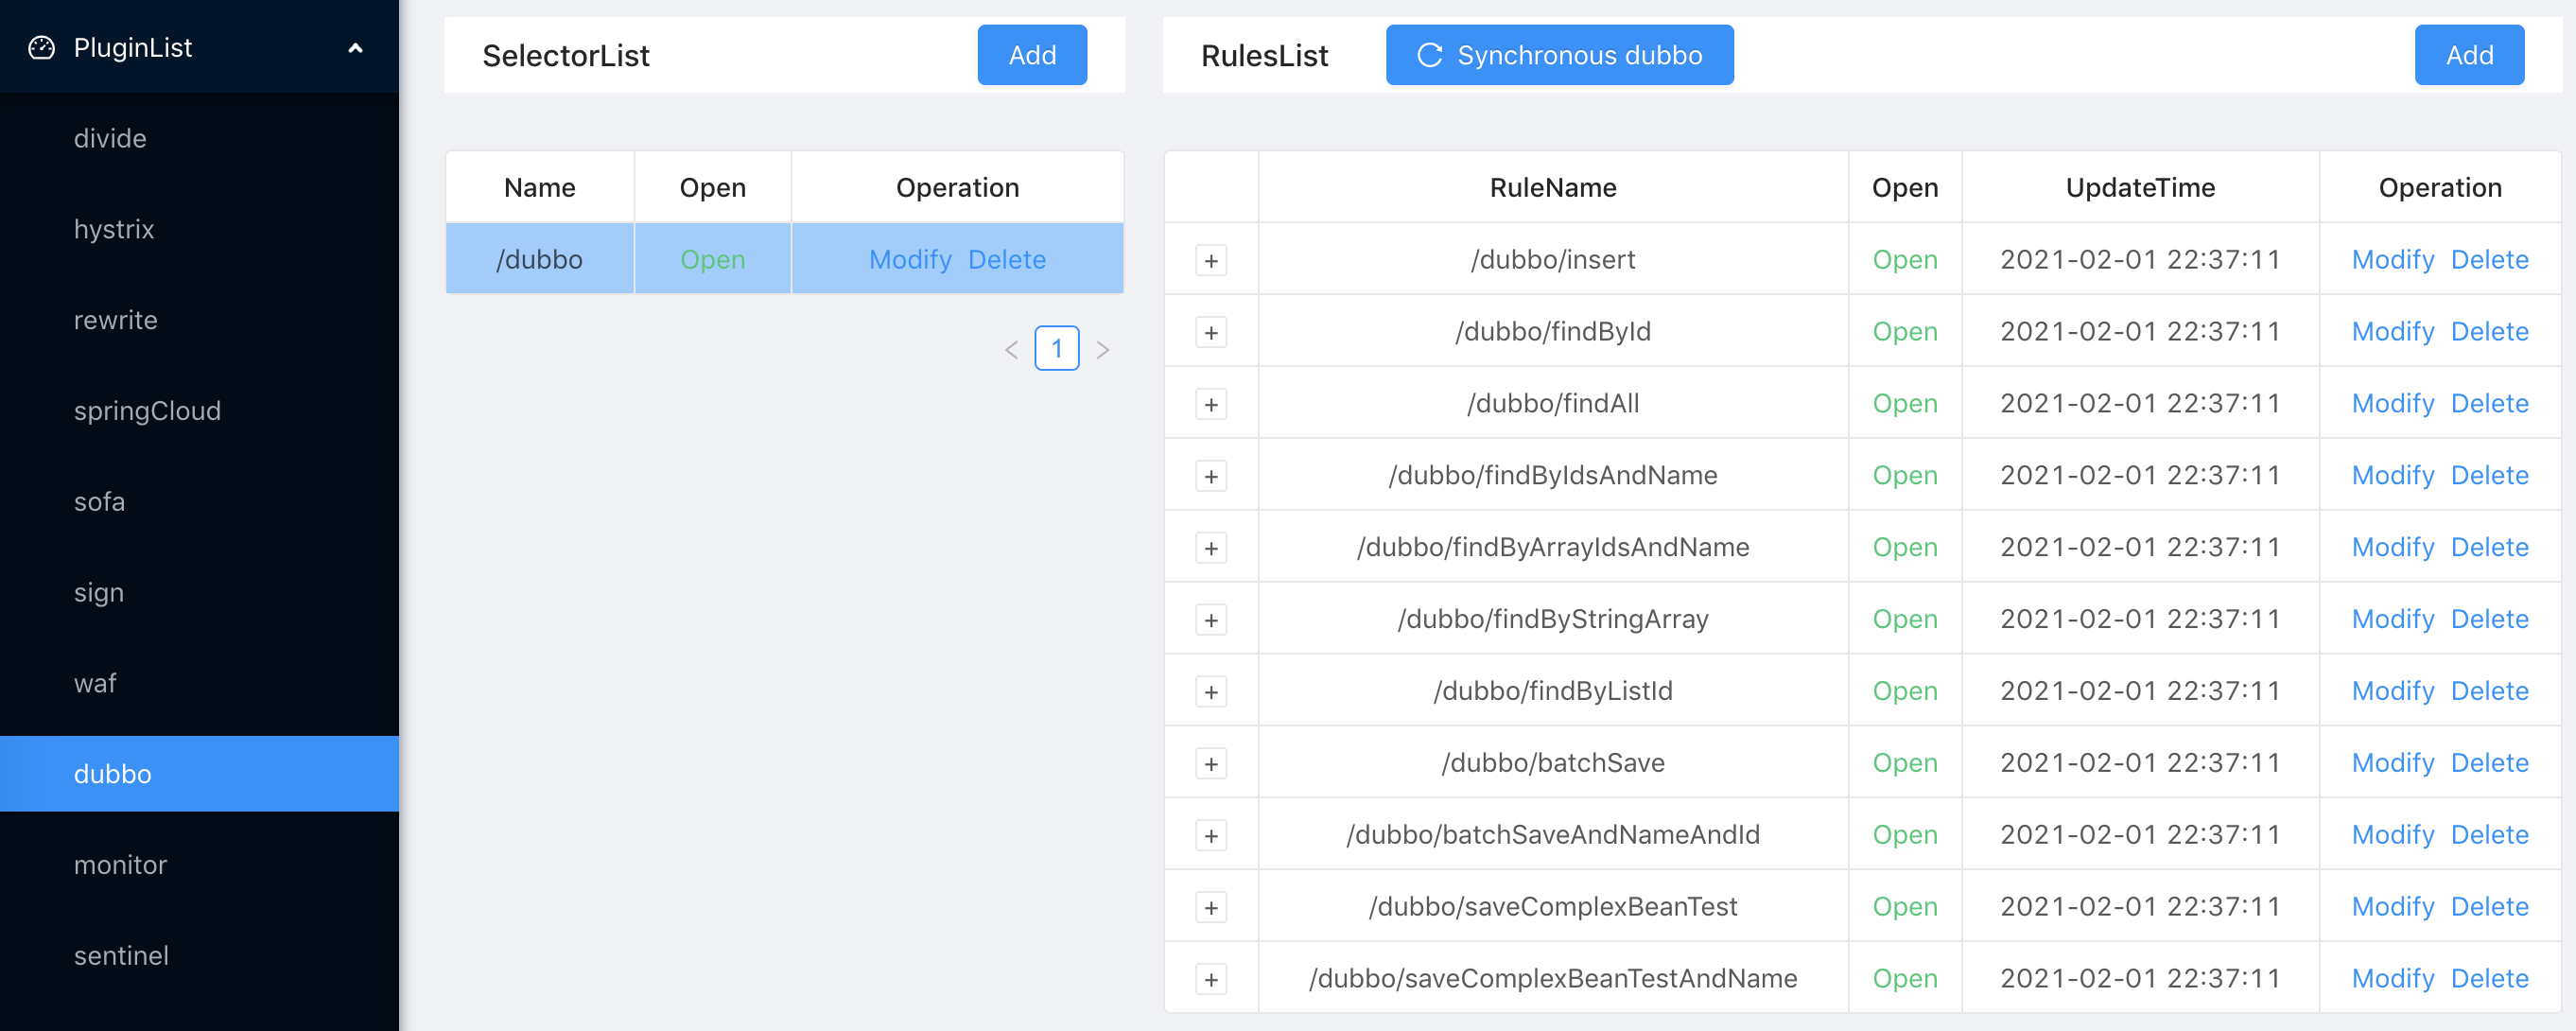Modify the /dubbo selector
The width and height of the screenshot is (2576, 1031).
(909, 260)
